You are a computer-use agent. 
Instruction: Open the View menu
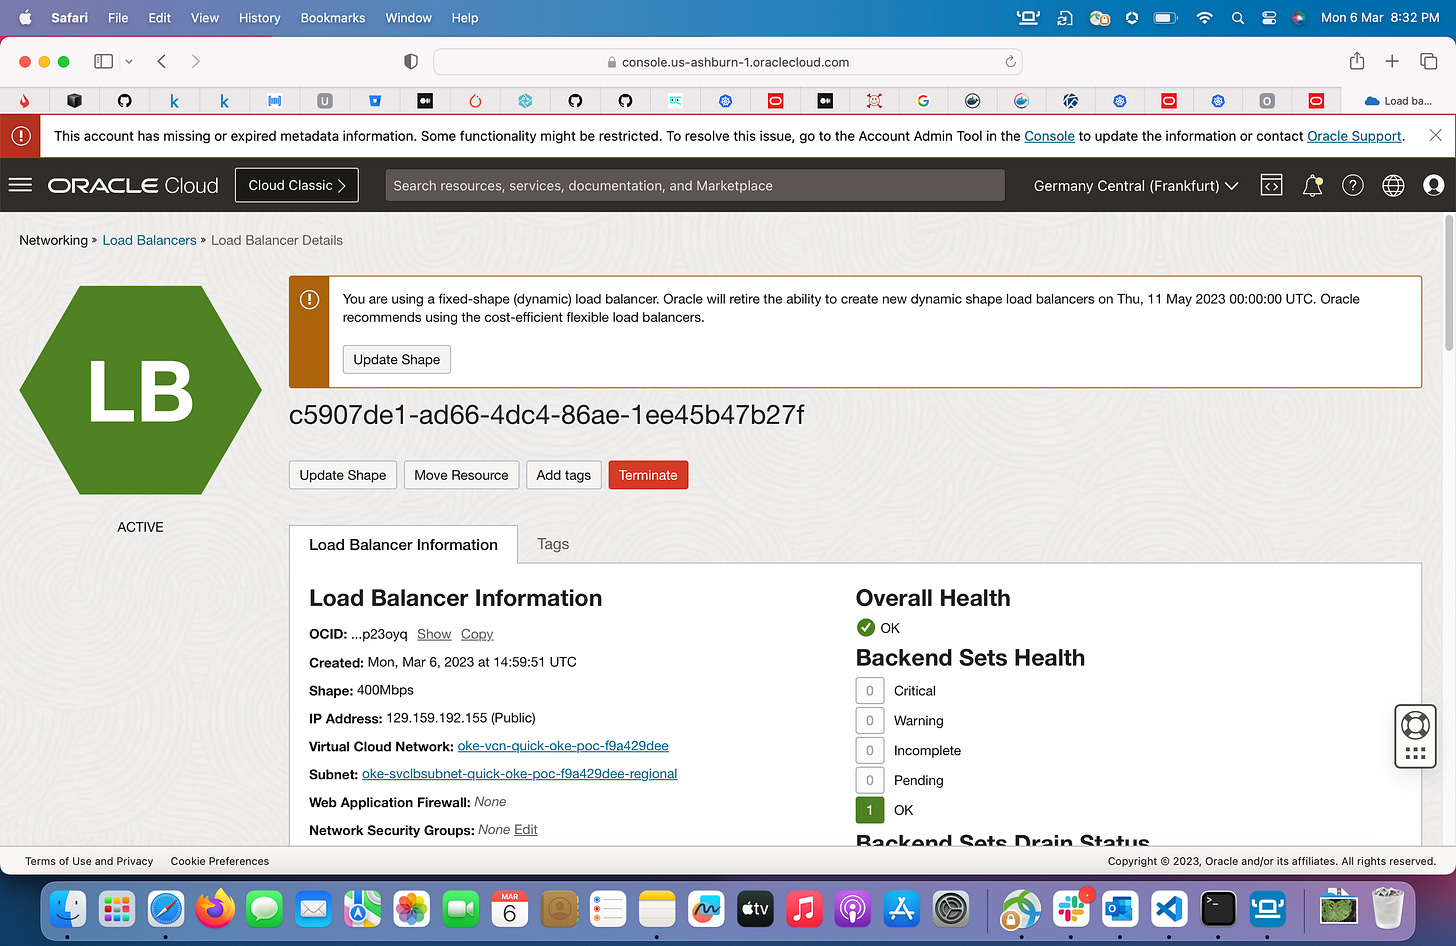[x=205, y=18]
